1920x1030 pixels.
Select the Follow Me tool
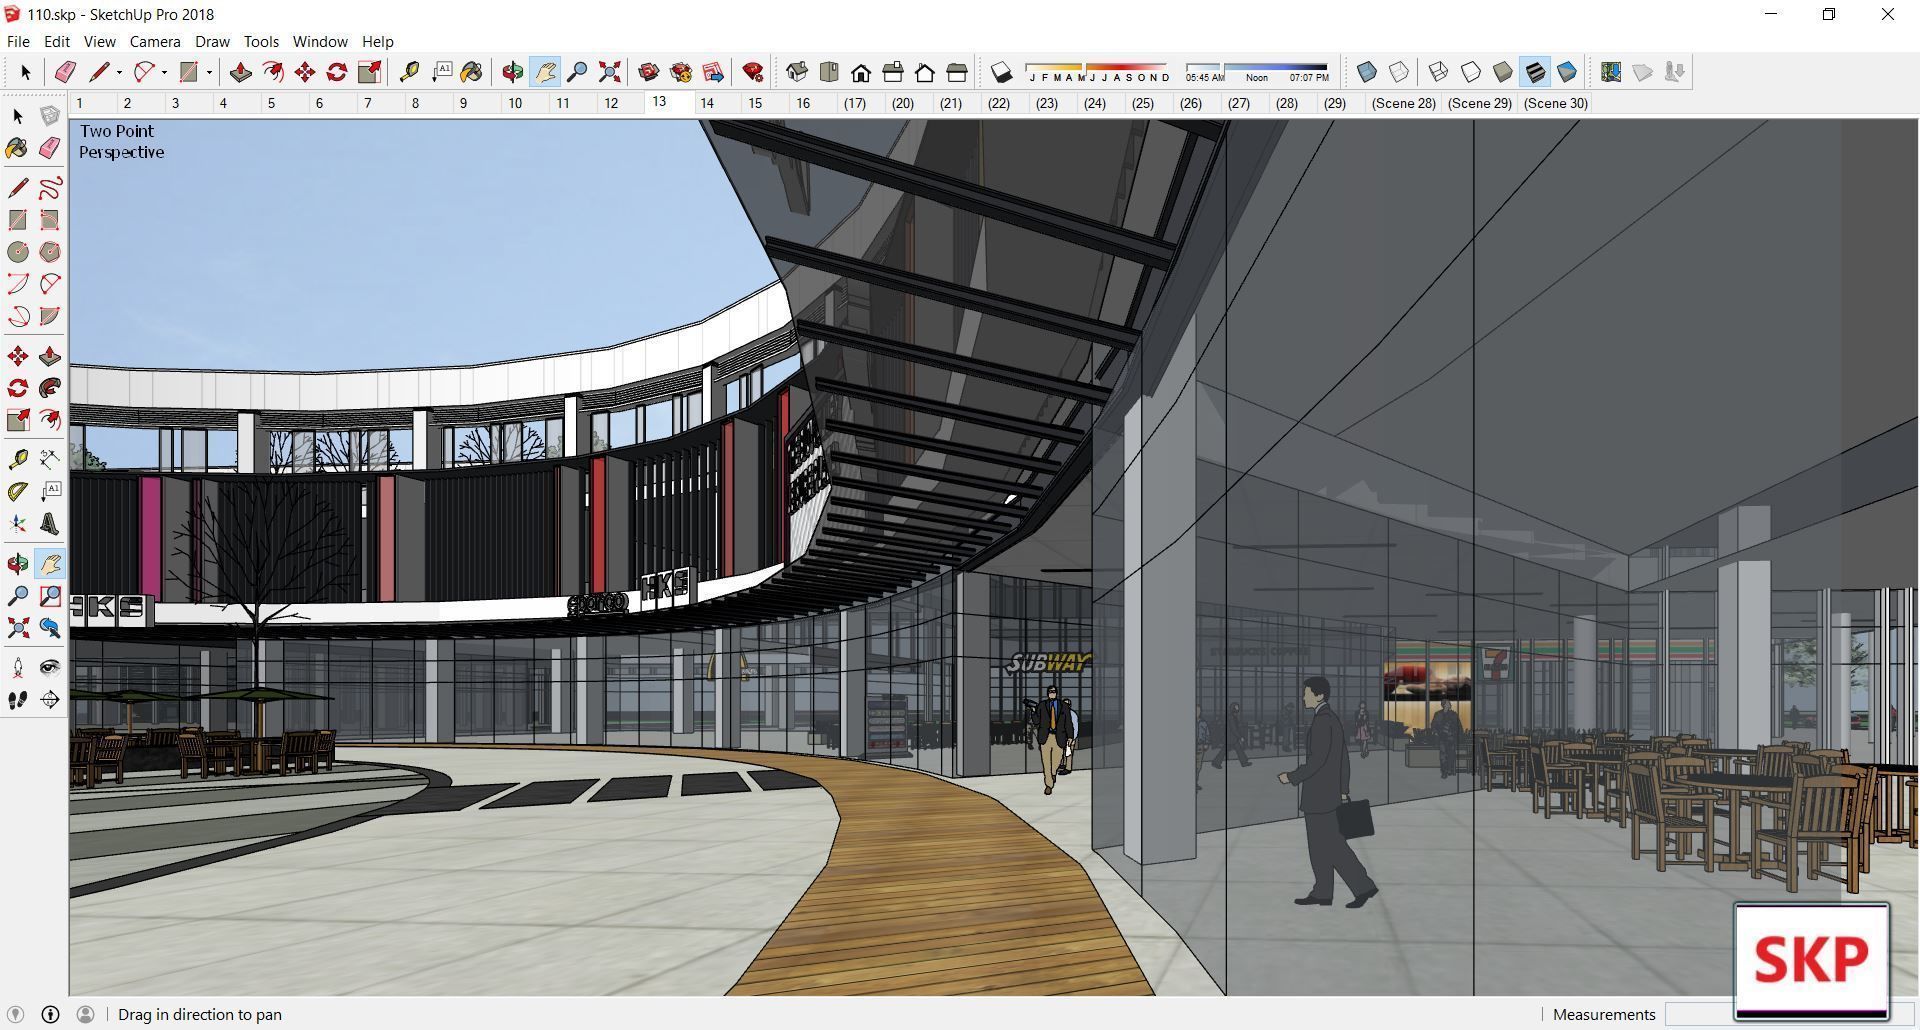point(50,388)
